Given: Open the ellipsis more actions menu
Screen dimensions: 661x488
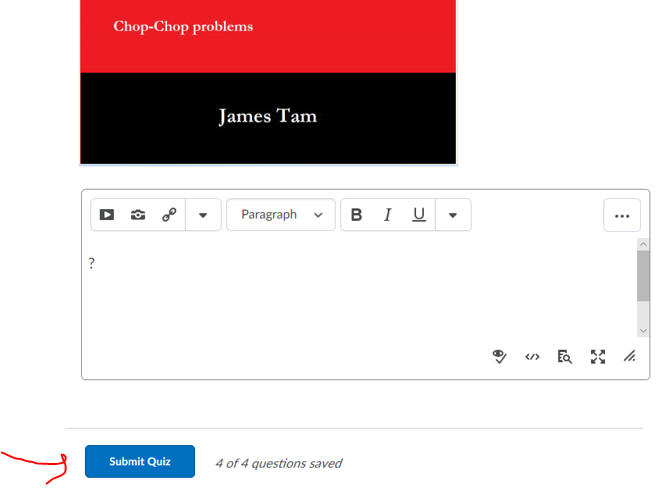Looking at the screenshot, I should coord(621,215).
